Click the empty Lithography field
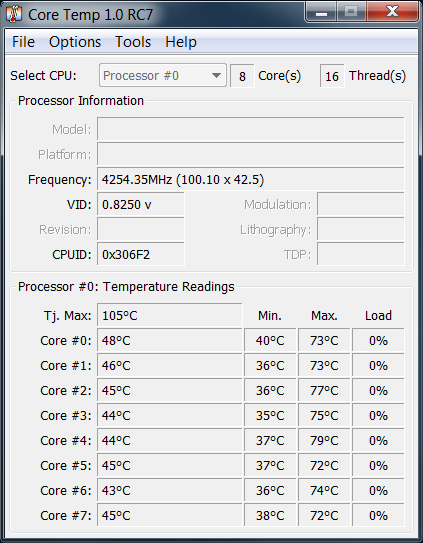This screenshot has height=543, width=423. [361, 229]
